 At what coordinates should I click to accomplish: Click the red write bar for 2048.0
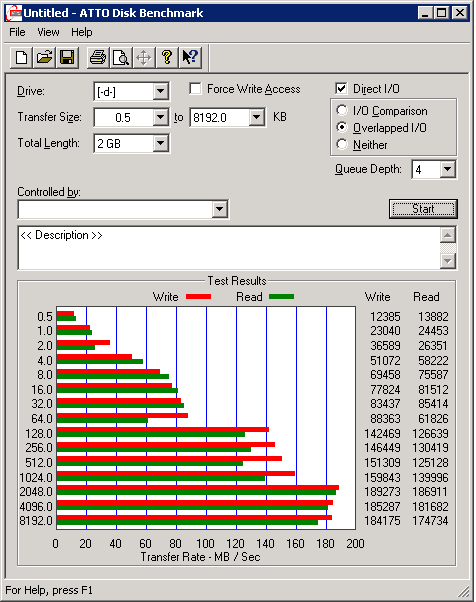[x=198, y=488]
